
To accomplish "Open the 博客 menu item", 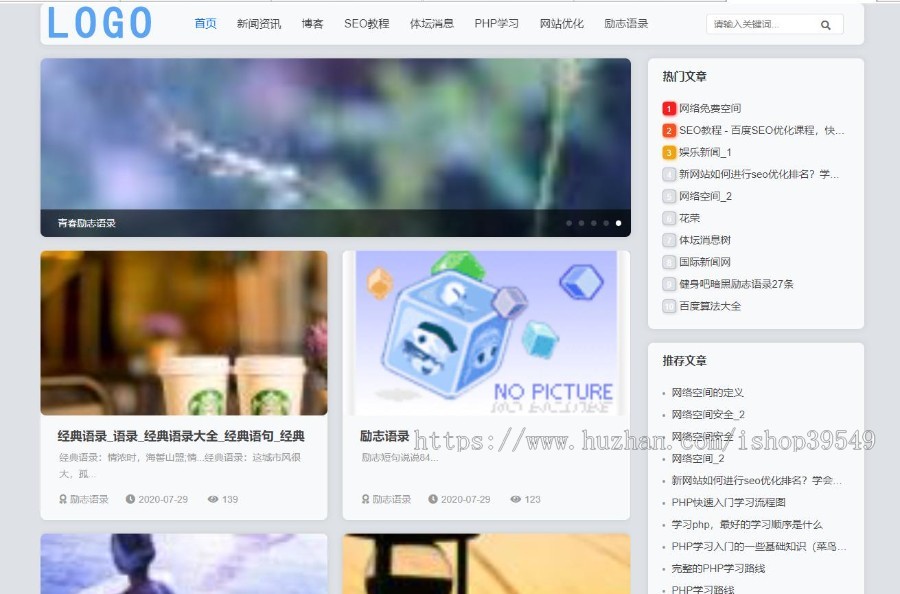I will pyautogui.click(x=312, y=24).
